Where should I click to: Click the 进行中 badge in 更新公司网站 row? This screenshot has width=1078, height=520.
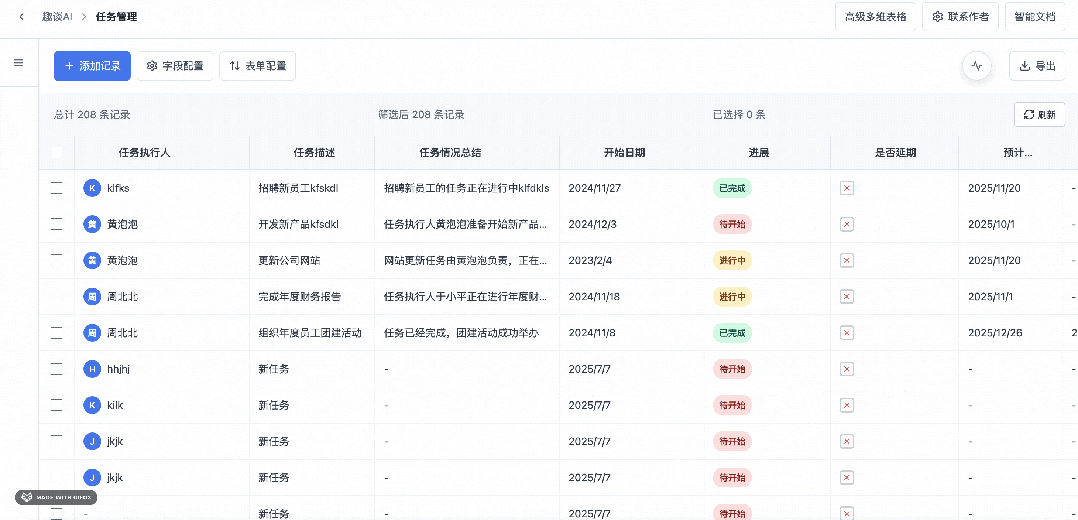click(732, 261)
